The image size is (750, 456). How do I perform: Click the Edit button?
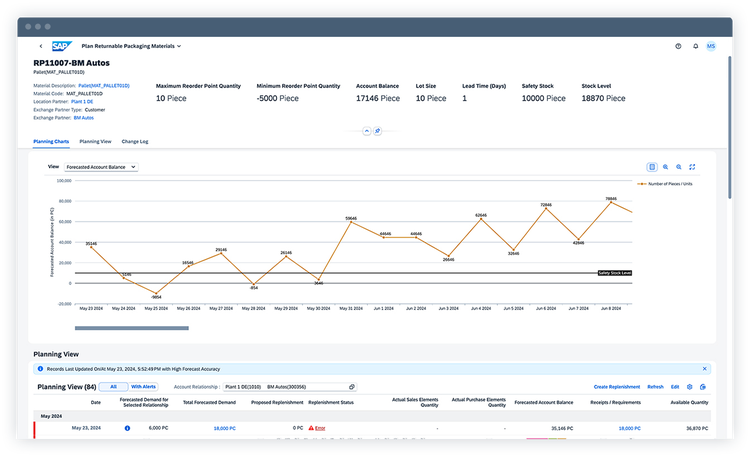(675, 387)
